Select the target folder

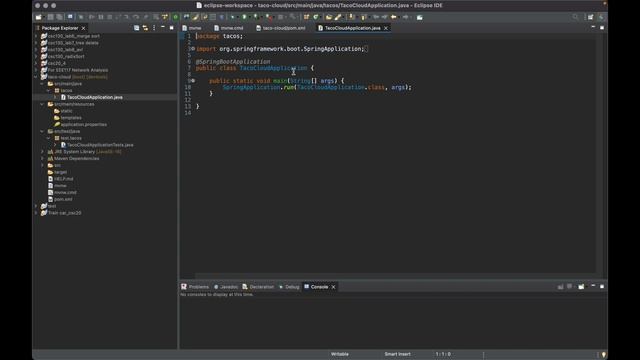[x=60, y=172]
